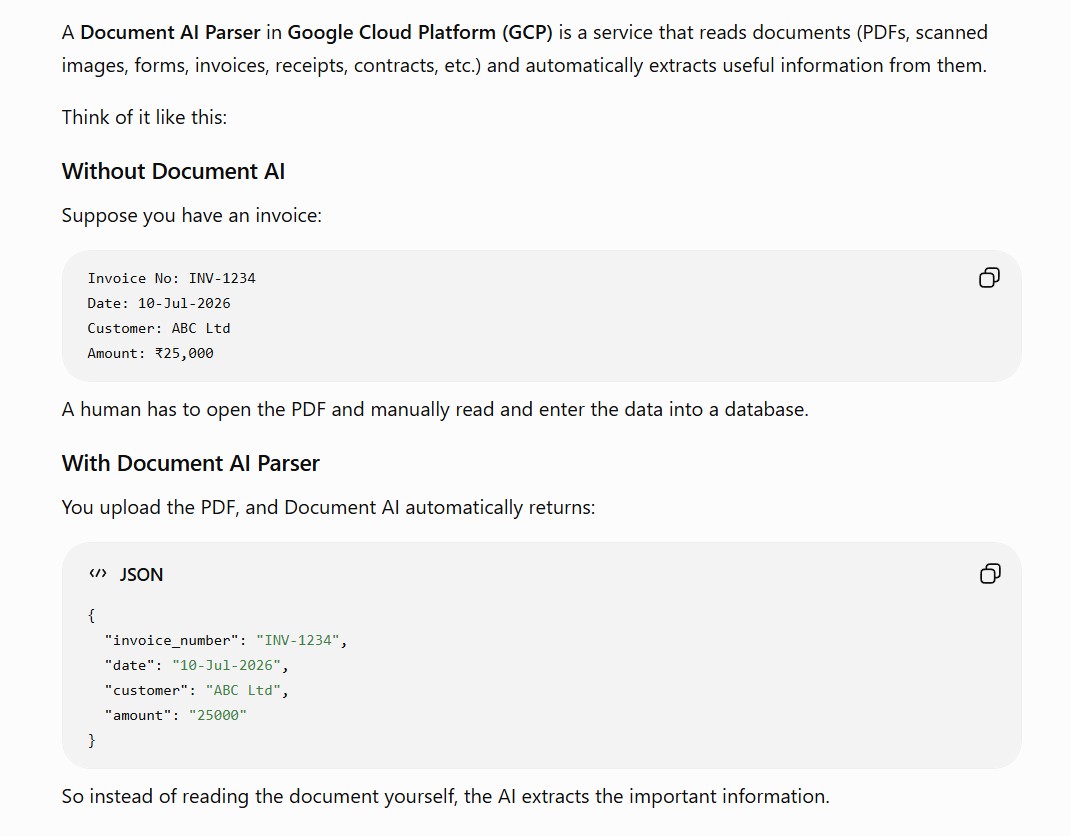
Task: Click the 'With Document AI Parser' heading
Action: click(191, 463)
